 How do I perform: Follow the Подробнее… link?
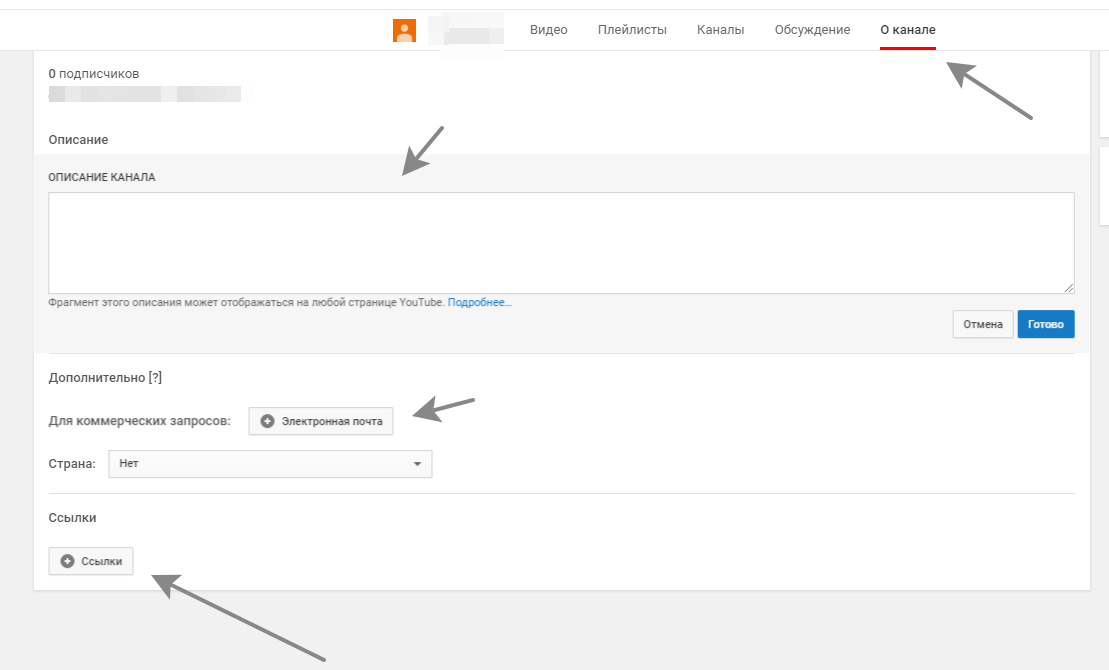click(x=479, y=302)
